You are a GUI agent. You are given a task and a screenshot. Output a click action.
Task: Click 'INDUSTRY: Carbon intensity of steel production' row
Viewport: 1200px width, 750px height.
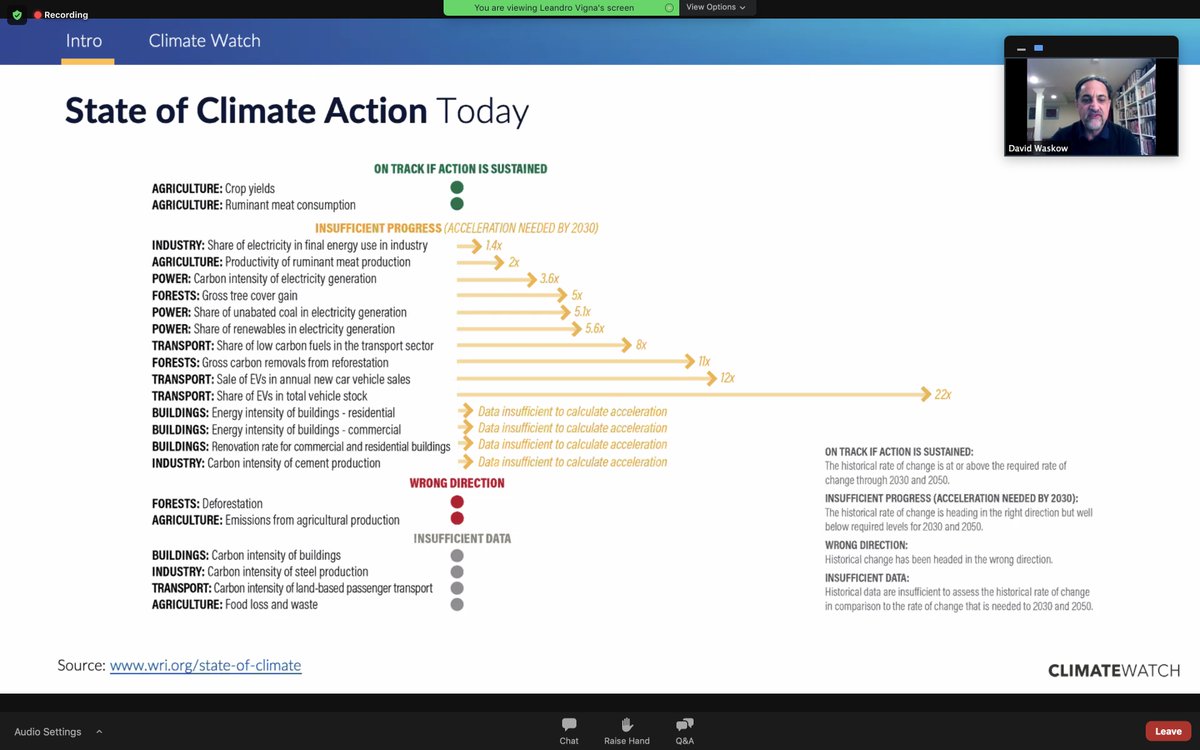click(260, 572)
